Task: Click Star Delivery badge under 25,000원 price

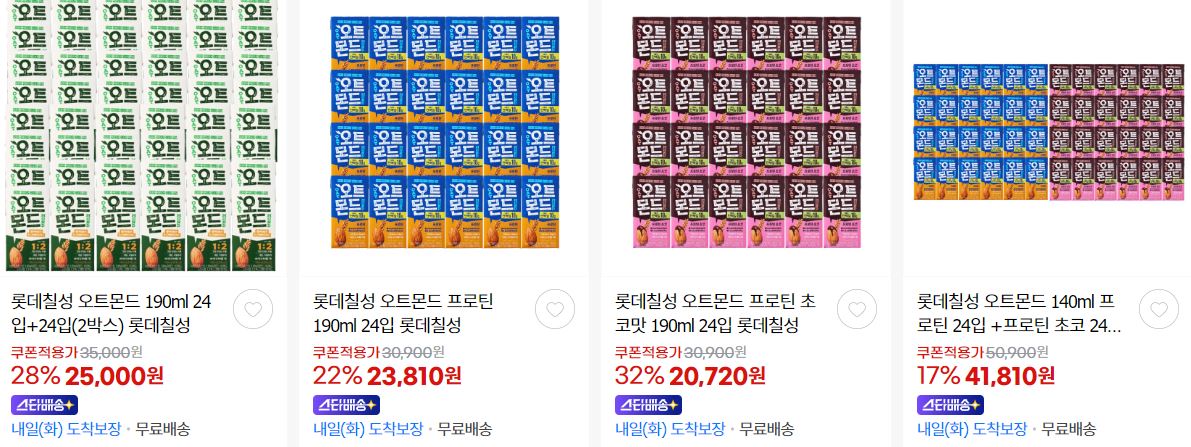Action: tap(44, 405)
